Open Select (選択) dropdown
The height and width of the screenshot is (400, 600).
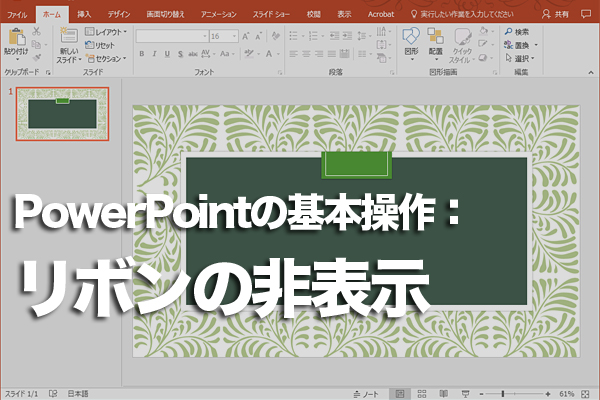pyautogui.click(x=519, y=59)
